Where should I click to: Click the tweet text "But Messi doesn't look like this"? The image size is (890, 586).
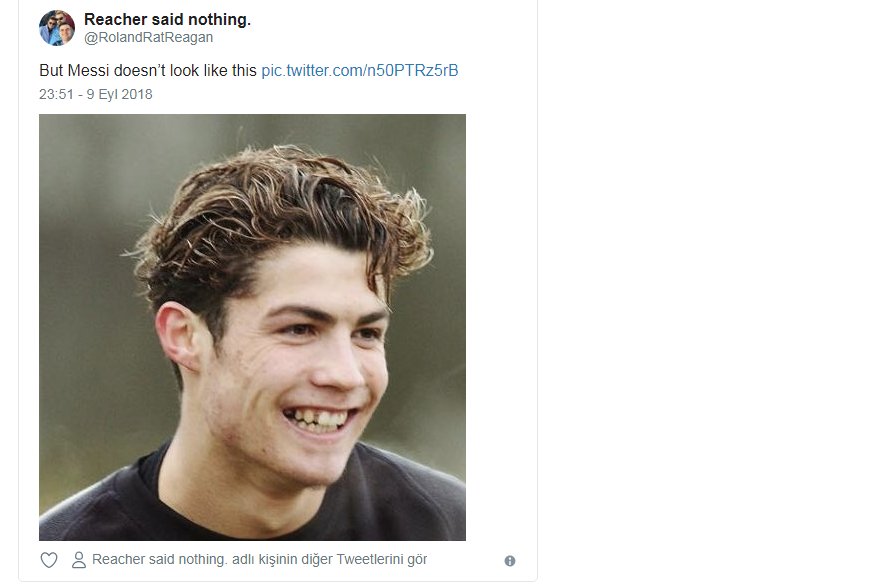click(x=148, y=71)
